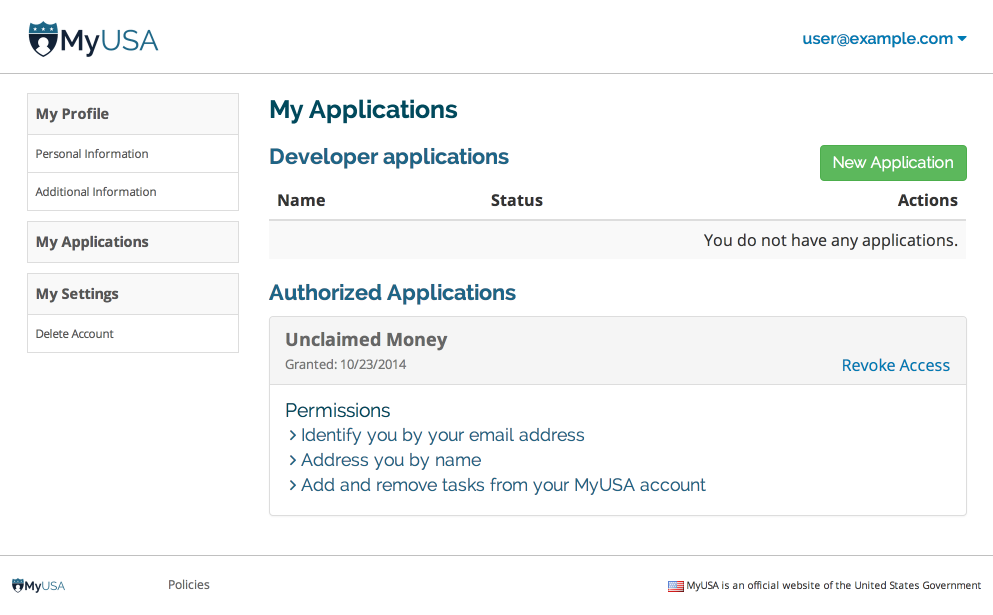Open Additional Information in sidebar
Image resolution: width=993 pixels, height=615 pixels.
[x=96, y=192]
